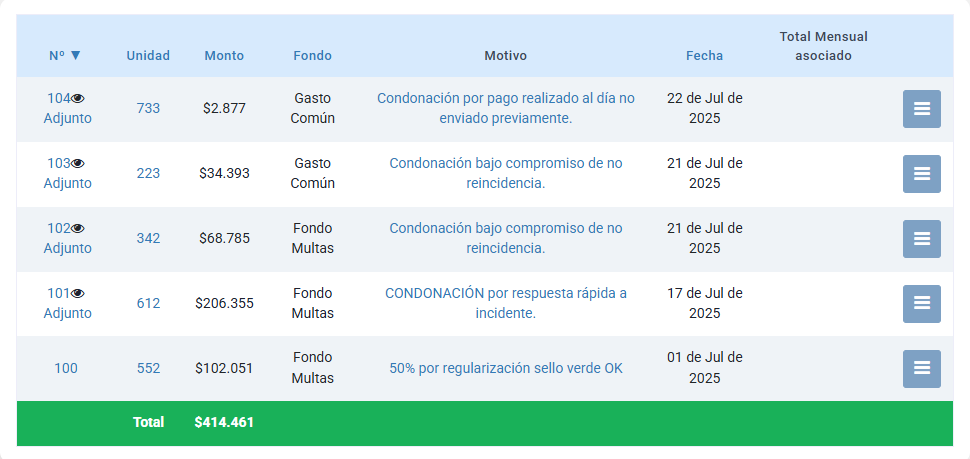Click the eye icon beside entry 101

78,293
